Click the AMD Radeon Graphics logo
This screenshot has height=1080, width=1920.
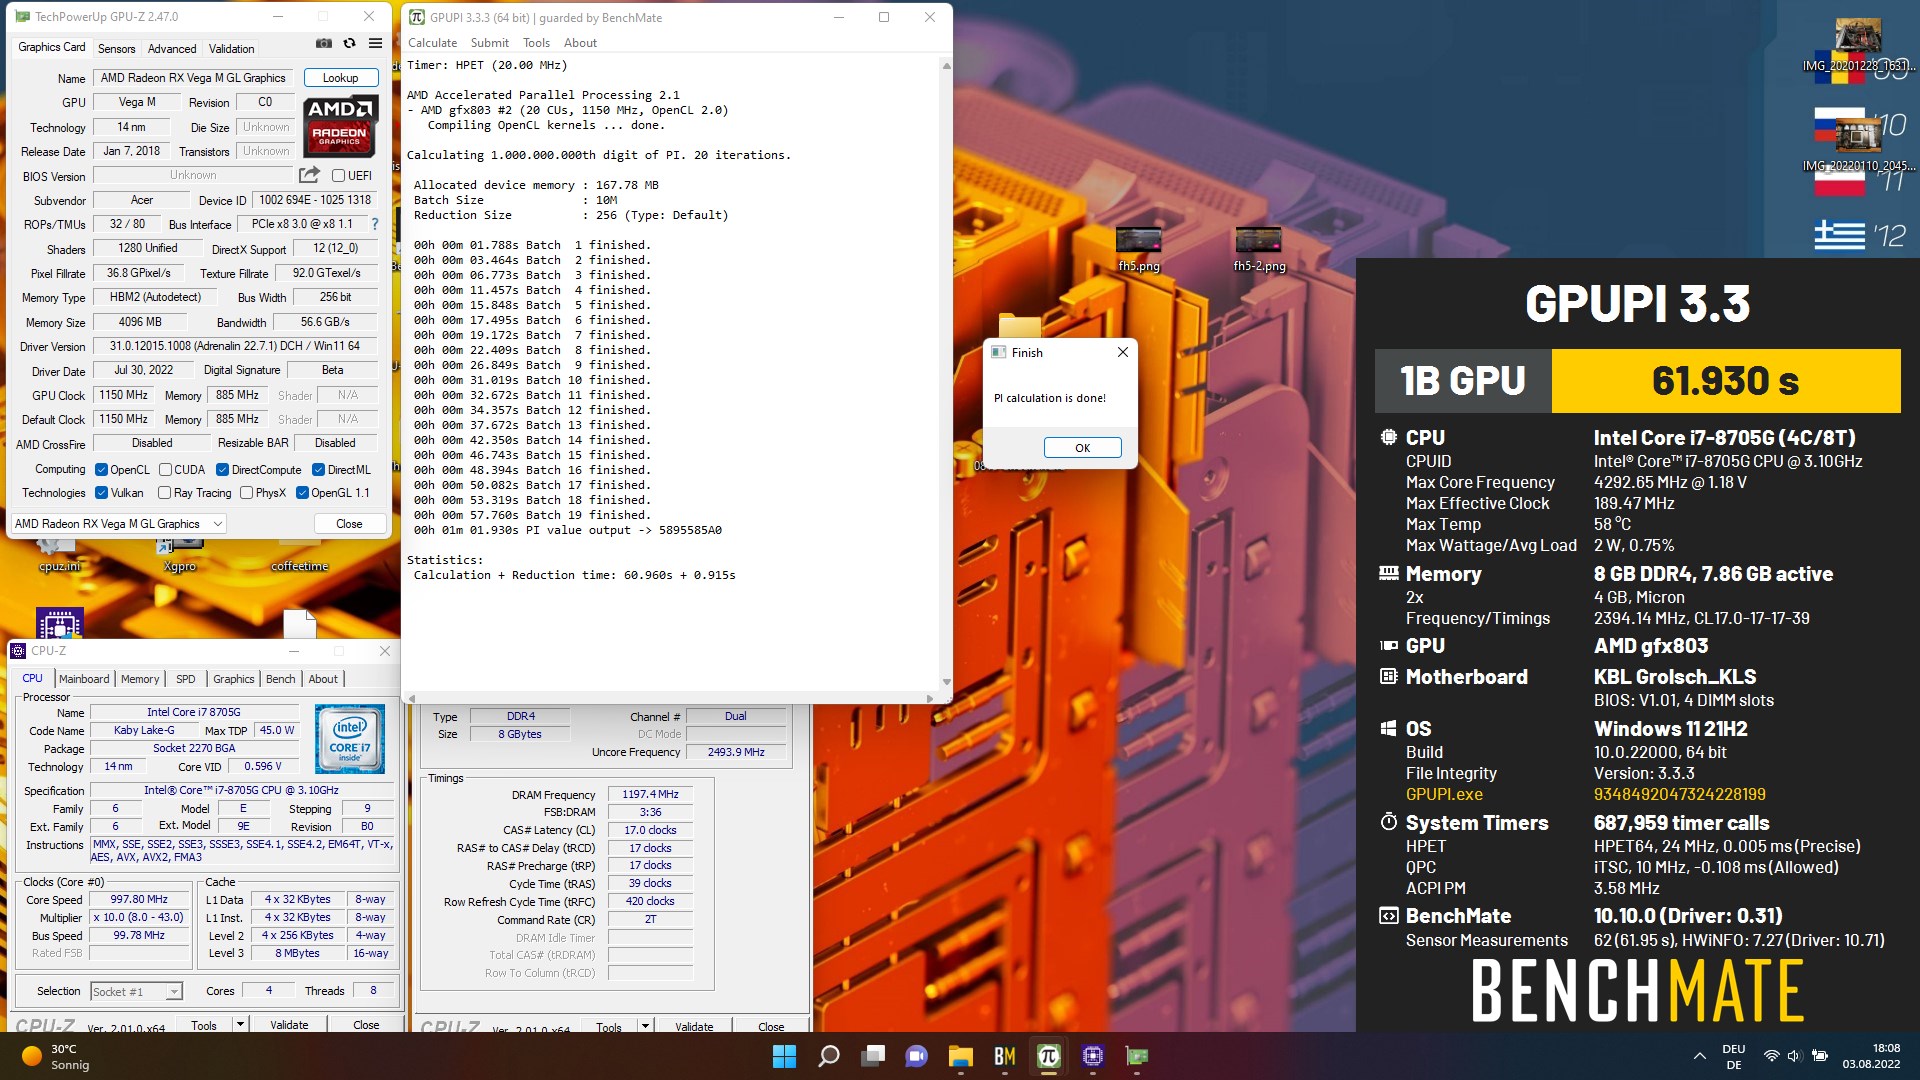pos(341,126)
